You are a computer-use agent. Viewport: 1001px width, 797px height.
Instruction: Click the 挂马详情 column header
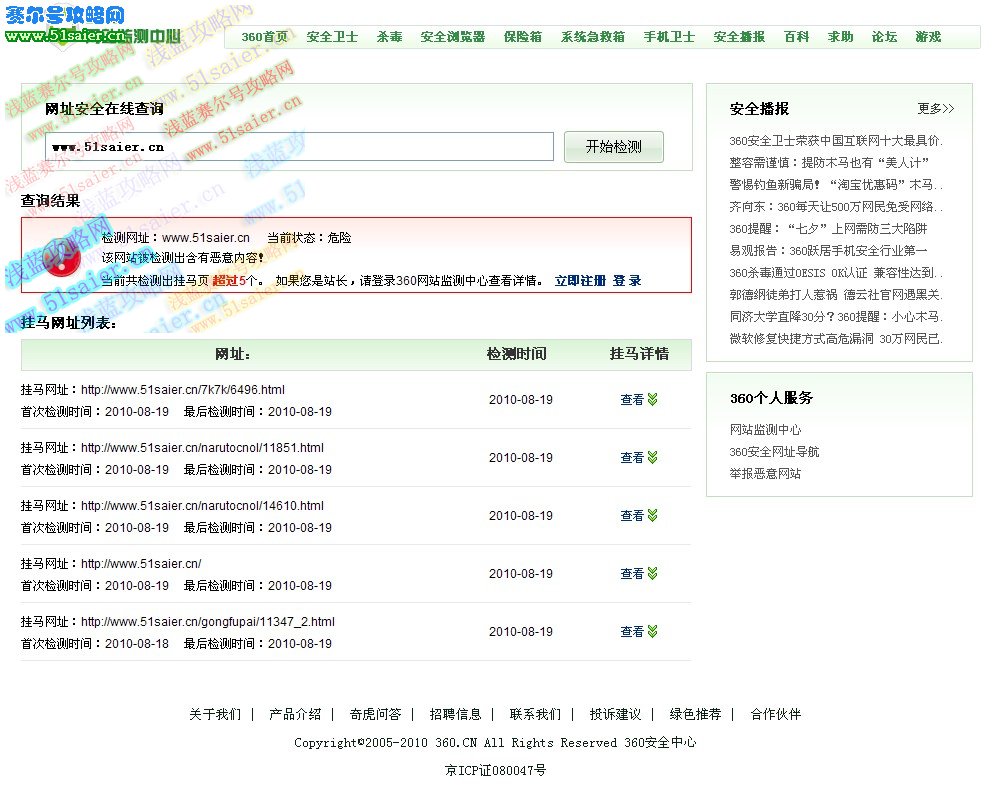tap(639, 354)
